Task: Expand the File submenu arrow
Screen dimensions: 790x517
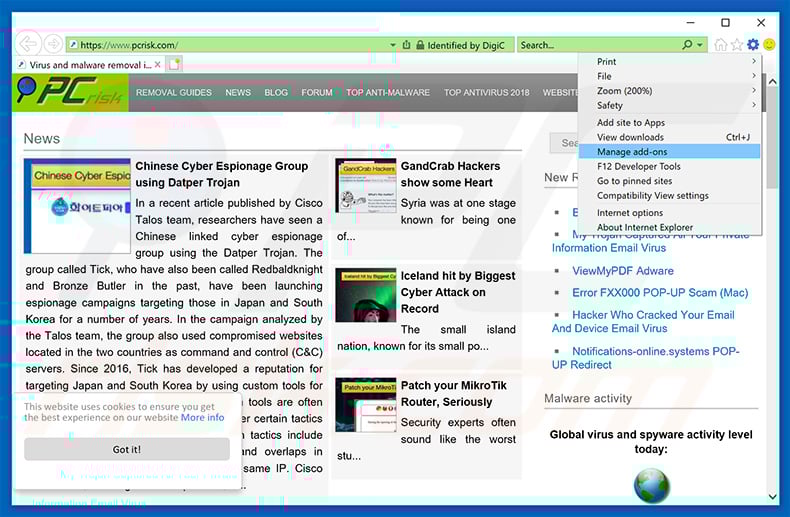Action: tap(754, 76)
